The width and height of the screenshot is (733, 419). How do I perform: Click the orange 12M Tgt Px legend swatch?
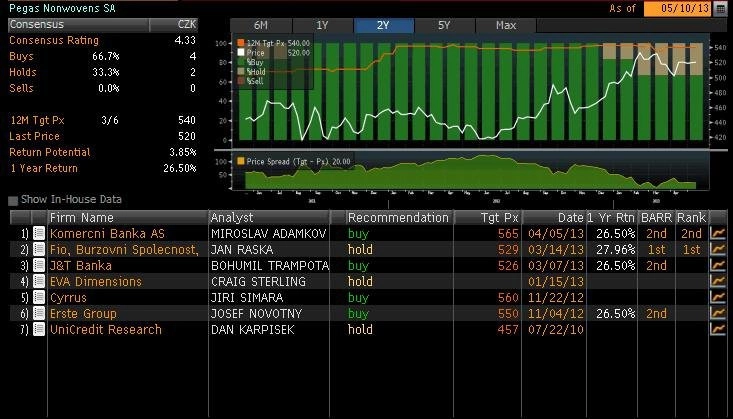coord(240,44)
